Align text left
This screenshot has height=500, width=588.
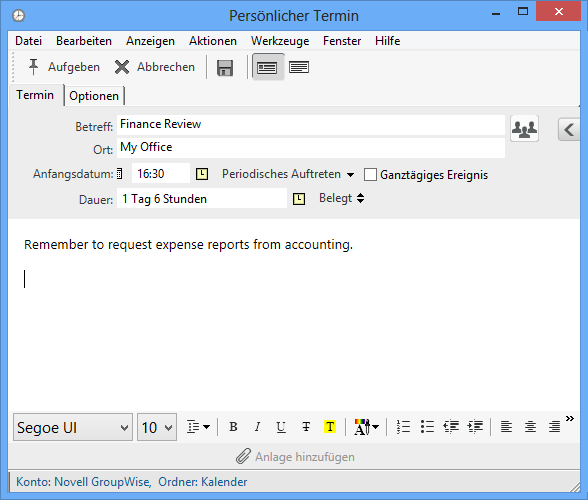coord(506,427)
